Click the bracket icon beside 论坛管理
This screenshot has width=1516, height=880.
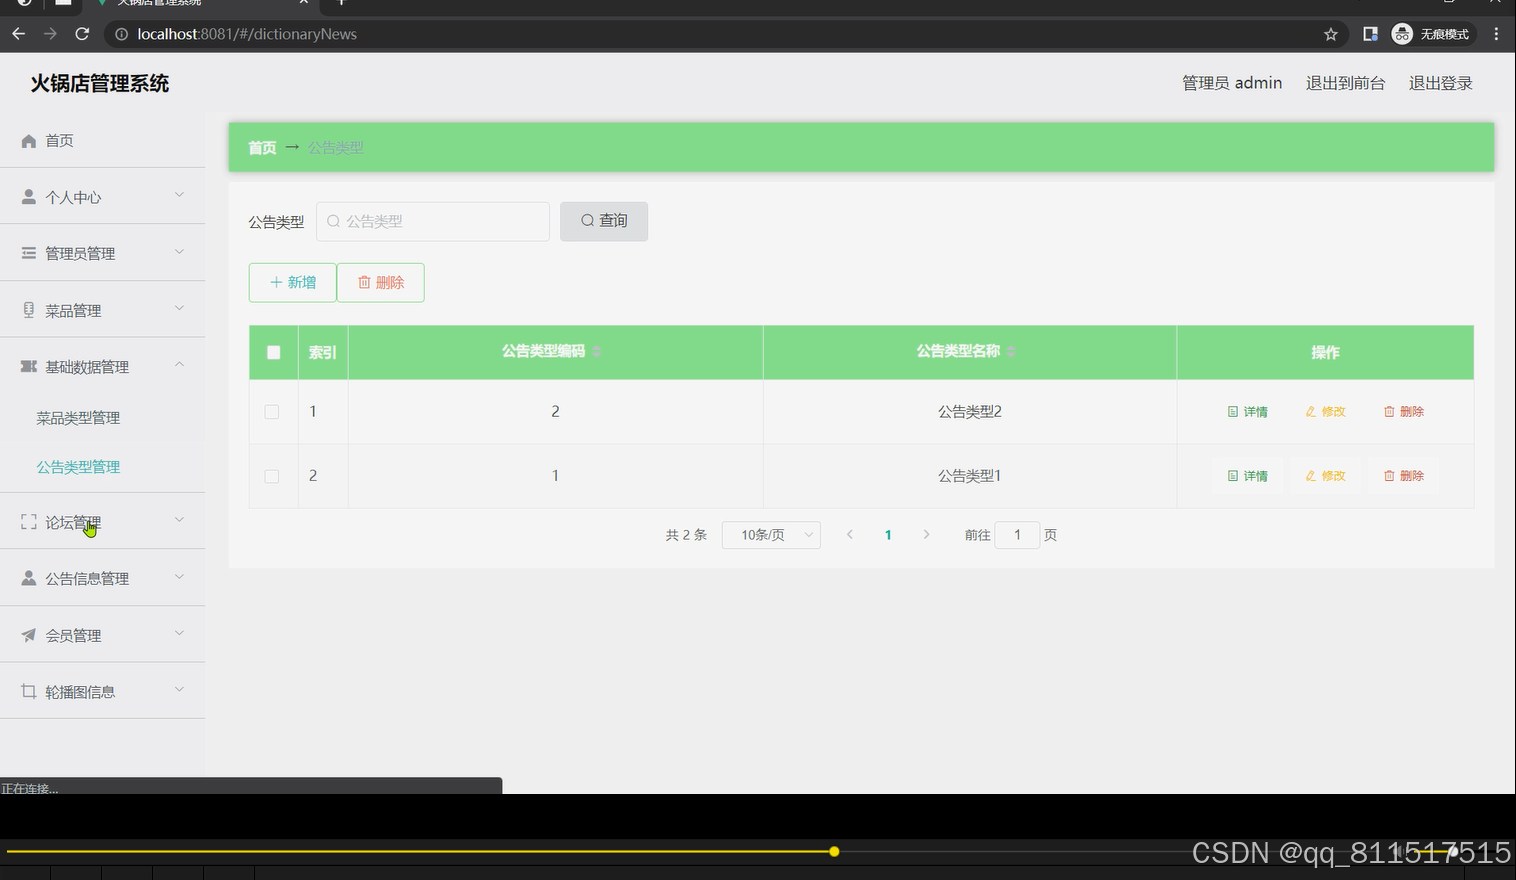(29, 522)
